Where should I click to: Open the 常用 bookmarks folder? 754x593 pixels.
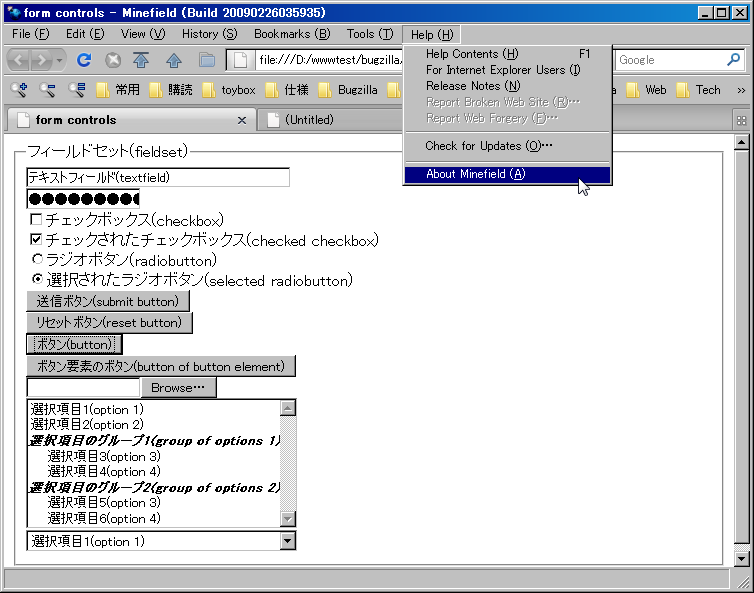(118, 90)
